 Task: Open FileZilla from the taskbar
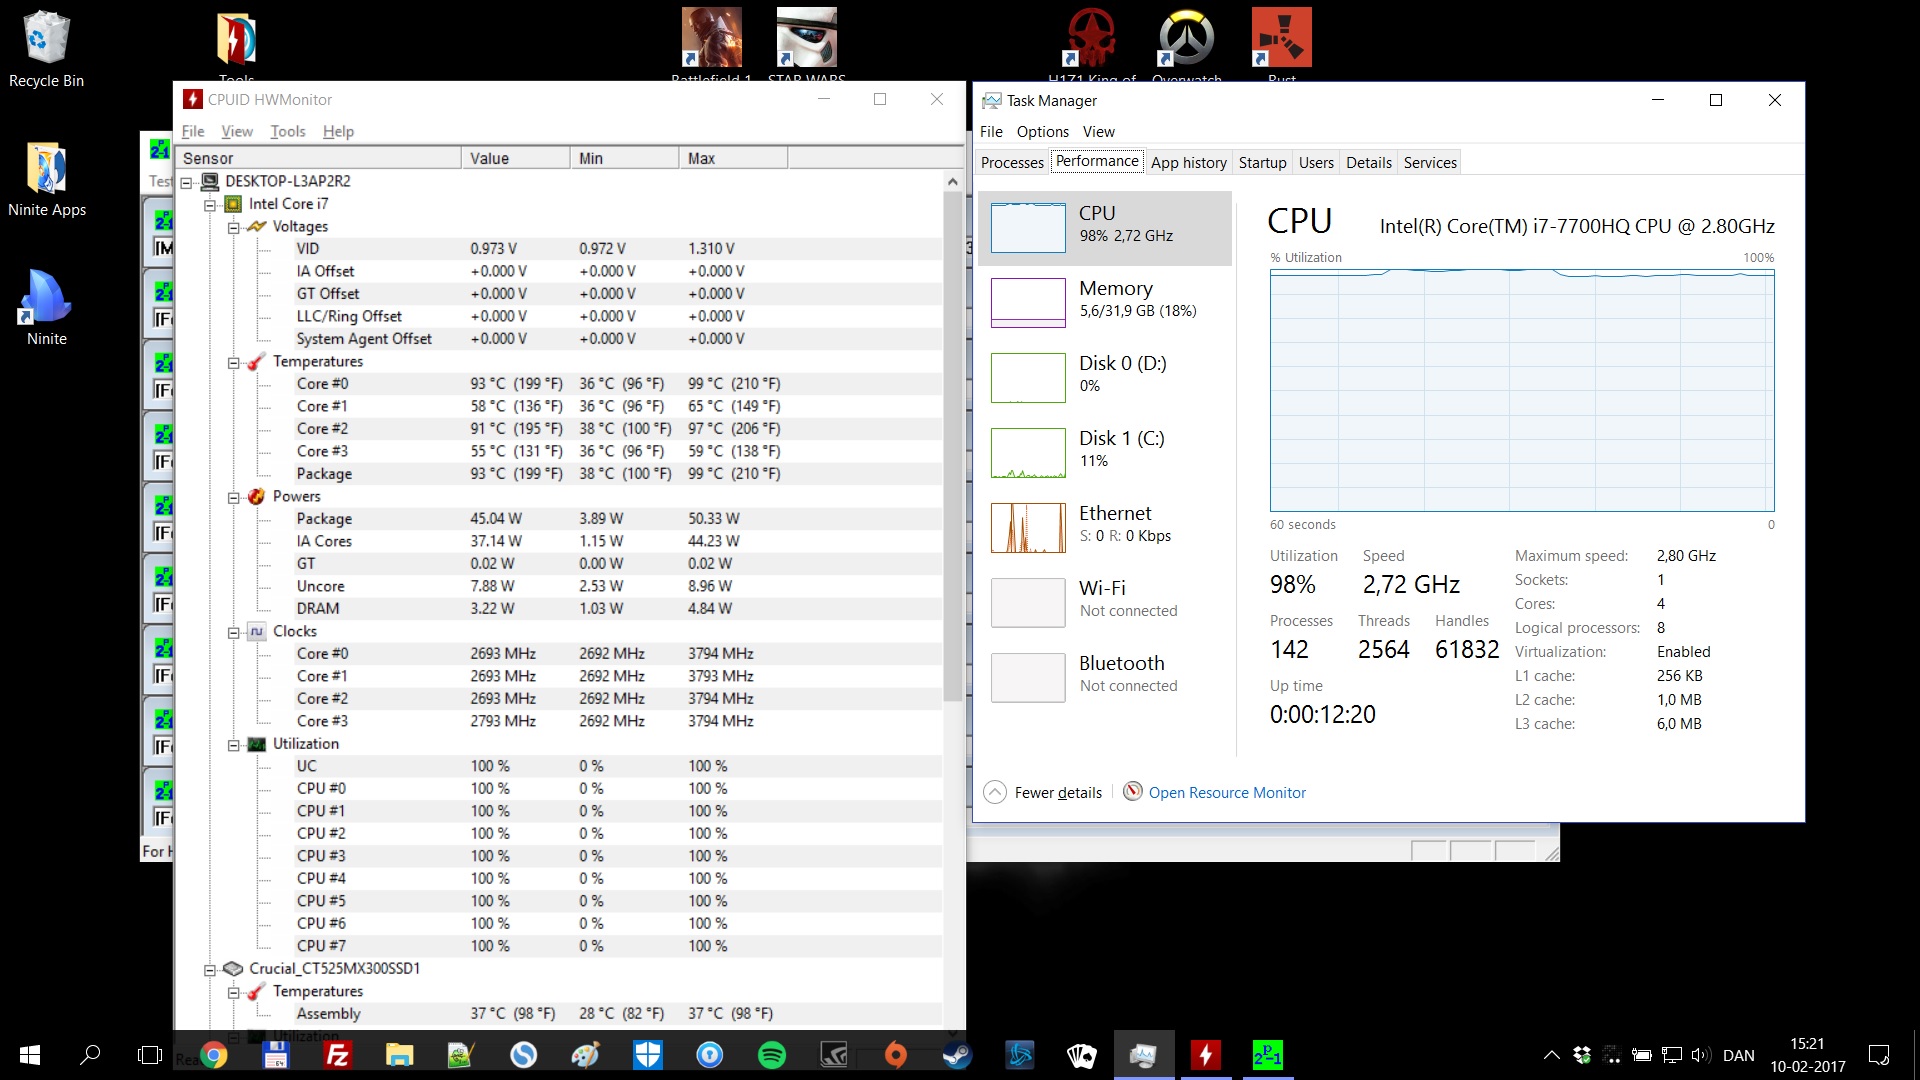pos(338,1055)
